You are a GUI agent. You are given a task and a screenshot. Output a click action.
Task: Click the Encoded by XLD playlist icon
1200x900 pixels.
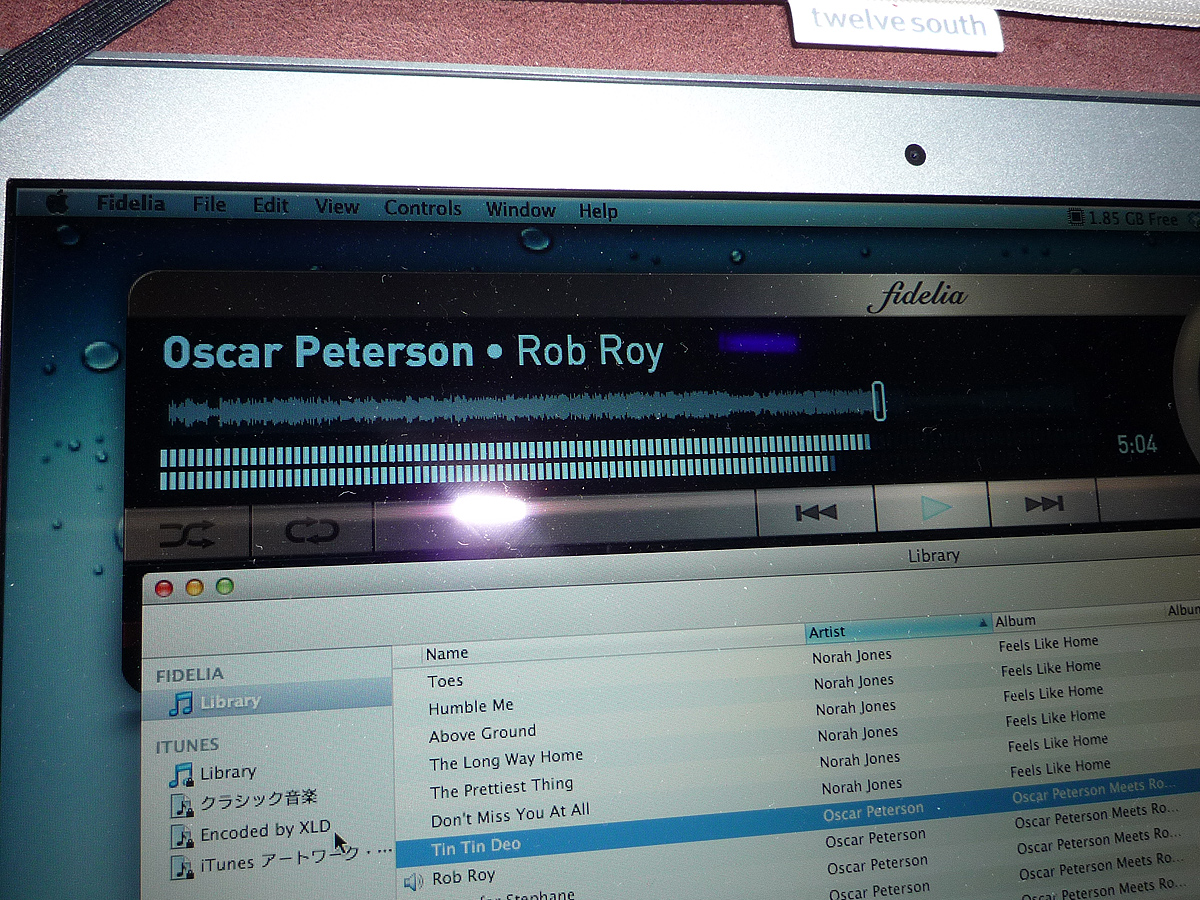point(182,835)
